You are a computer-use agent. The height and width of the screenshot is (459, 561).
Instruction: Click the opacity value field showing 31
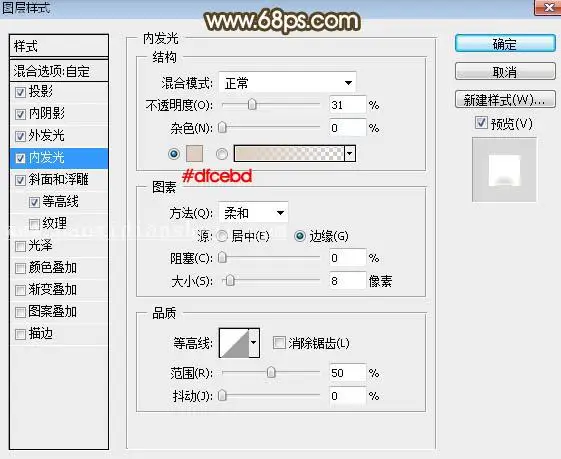(347, 105)
